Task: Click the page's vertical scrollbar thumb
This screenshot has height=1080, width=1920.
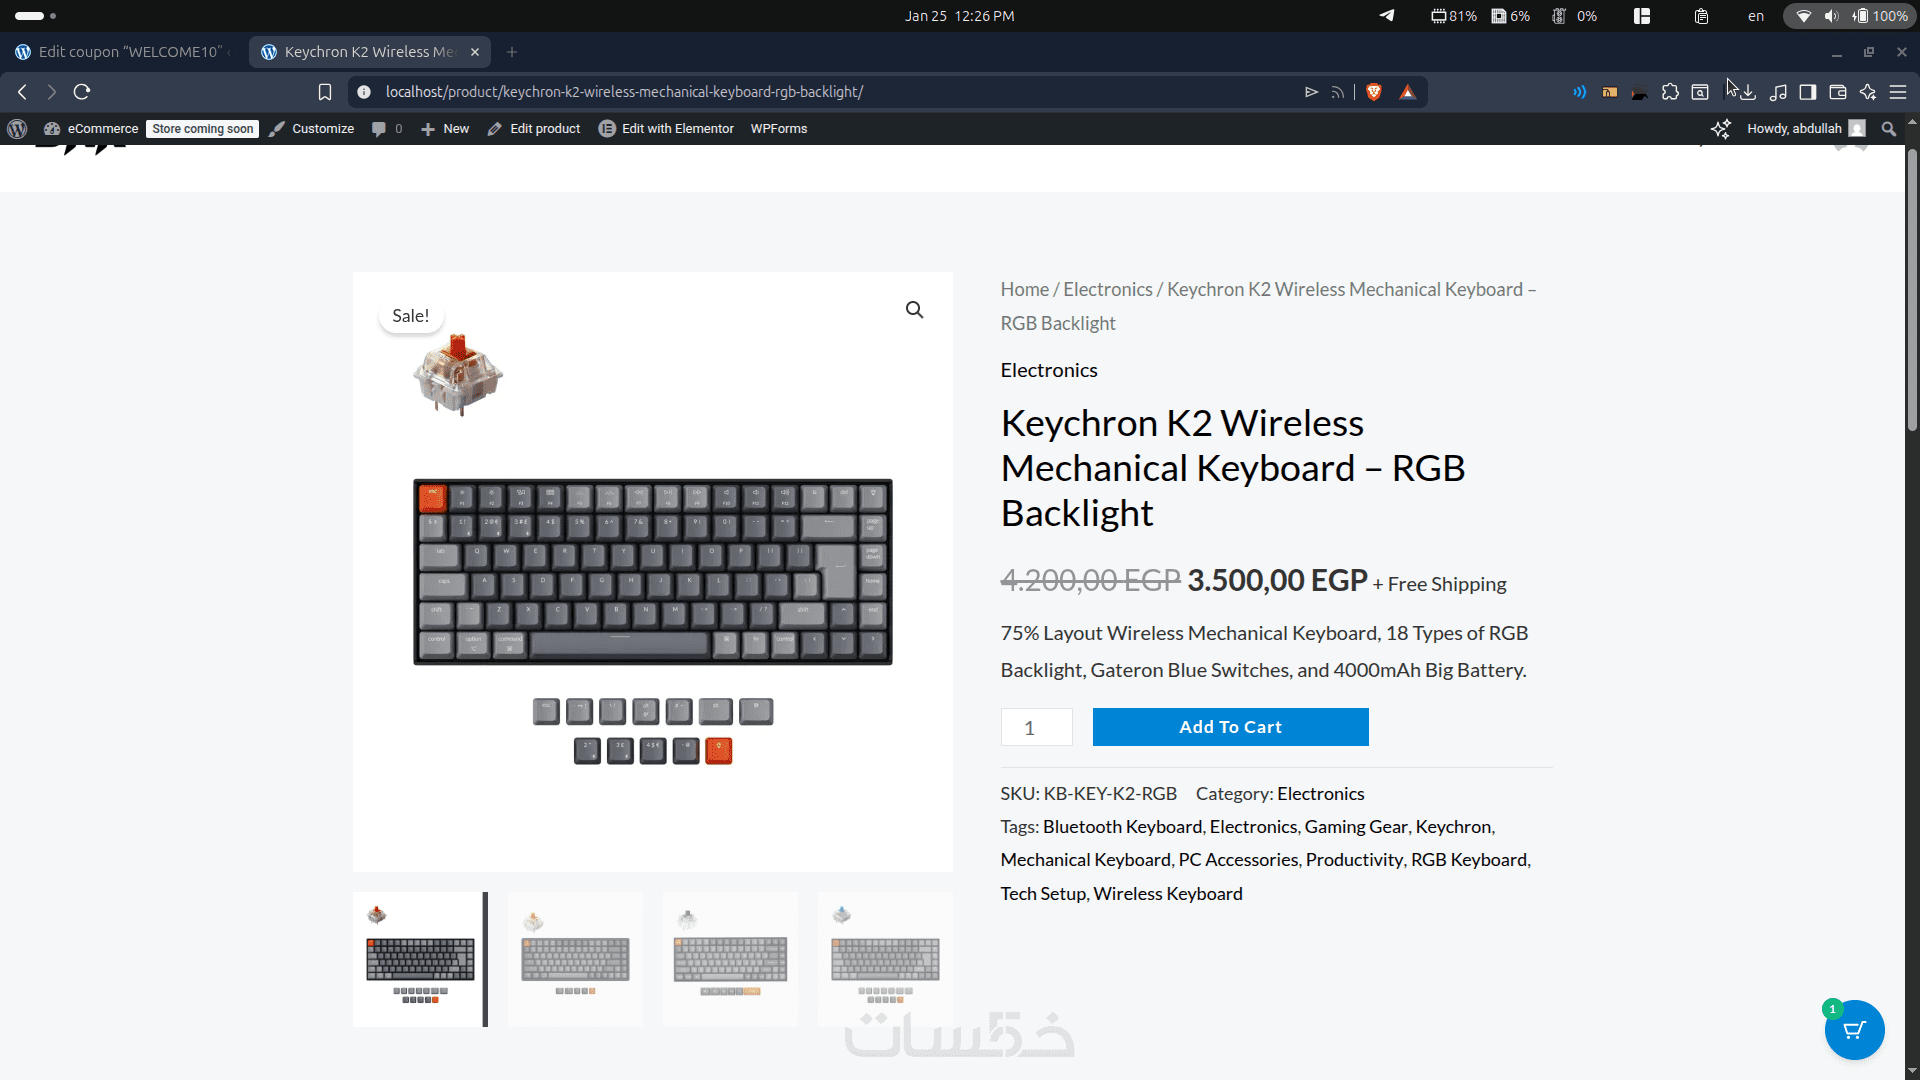Action: point(1912,290)
